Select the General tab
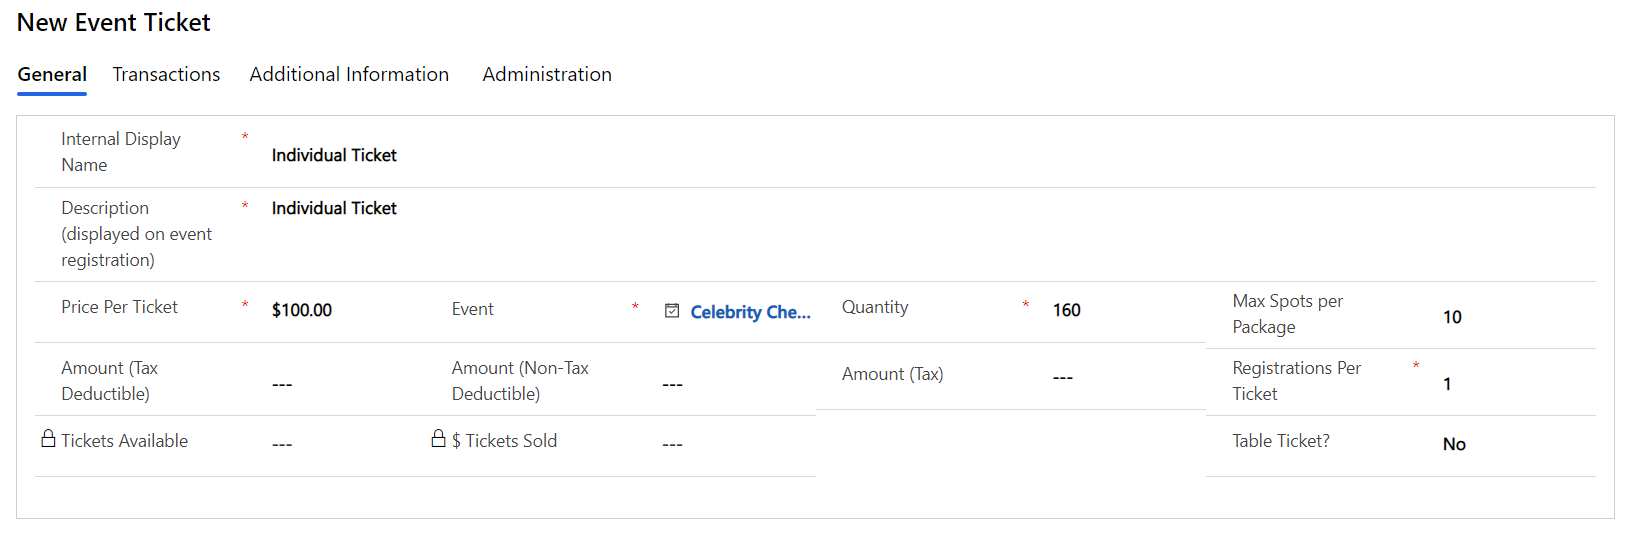Viewport: 1638px width, 544px height. (52, 74)
